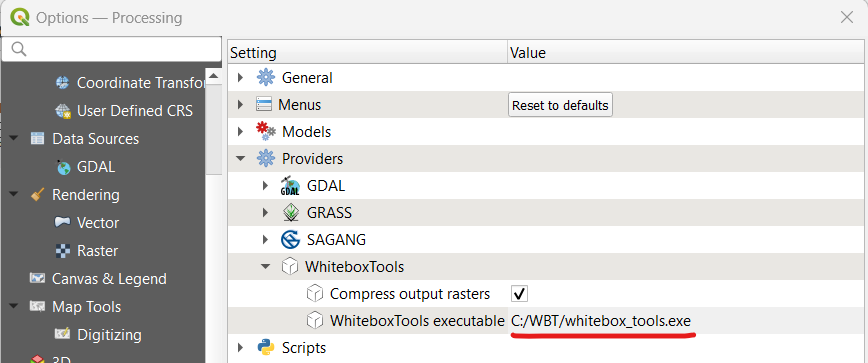The width and height of the screenshot is (868, 363).
Task: Click the GDAL globe icon in the sidebar
Action: 63,167
